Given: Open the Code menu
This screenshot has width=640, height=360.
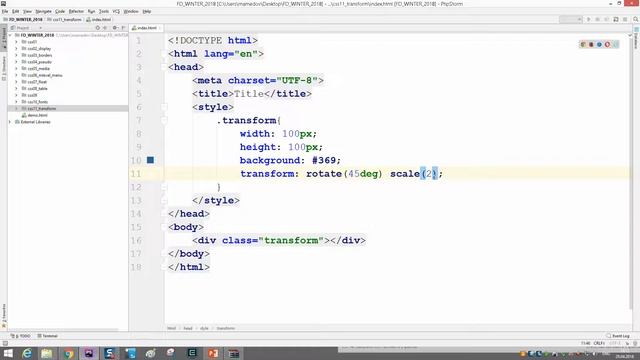Looking at the screenshot, I should (60, 11).
